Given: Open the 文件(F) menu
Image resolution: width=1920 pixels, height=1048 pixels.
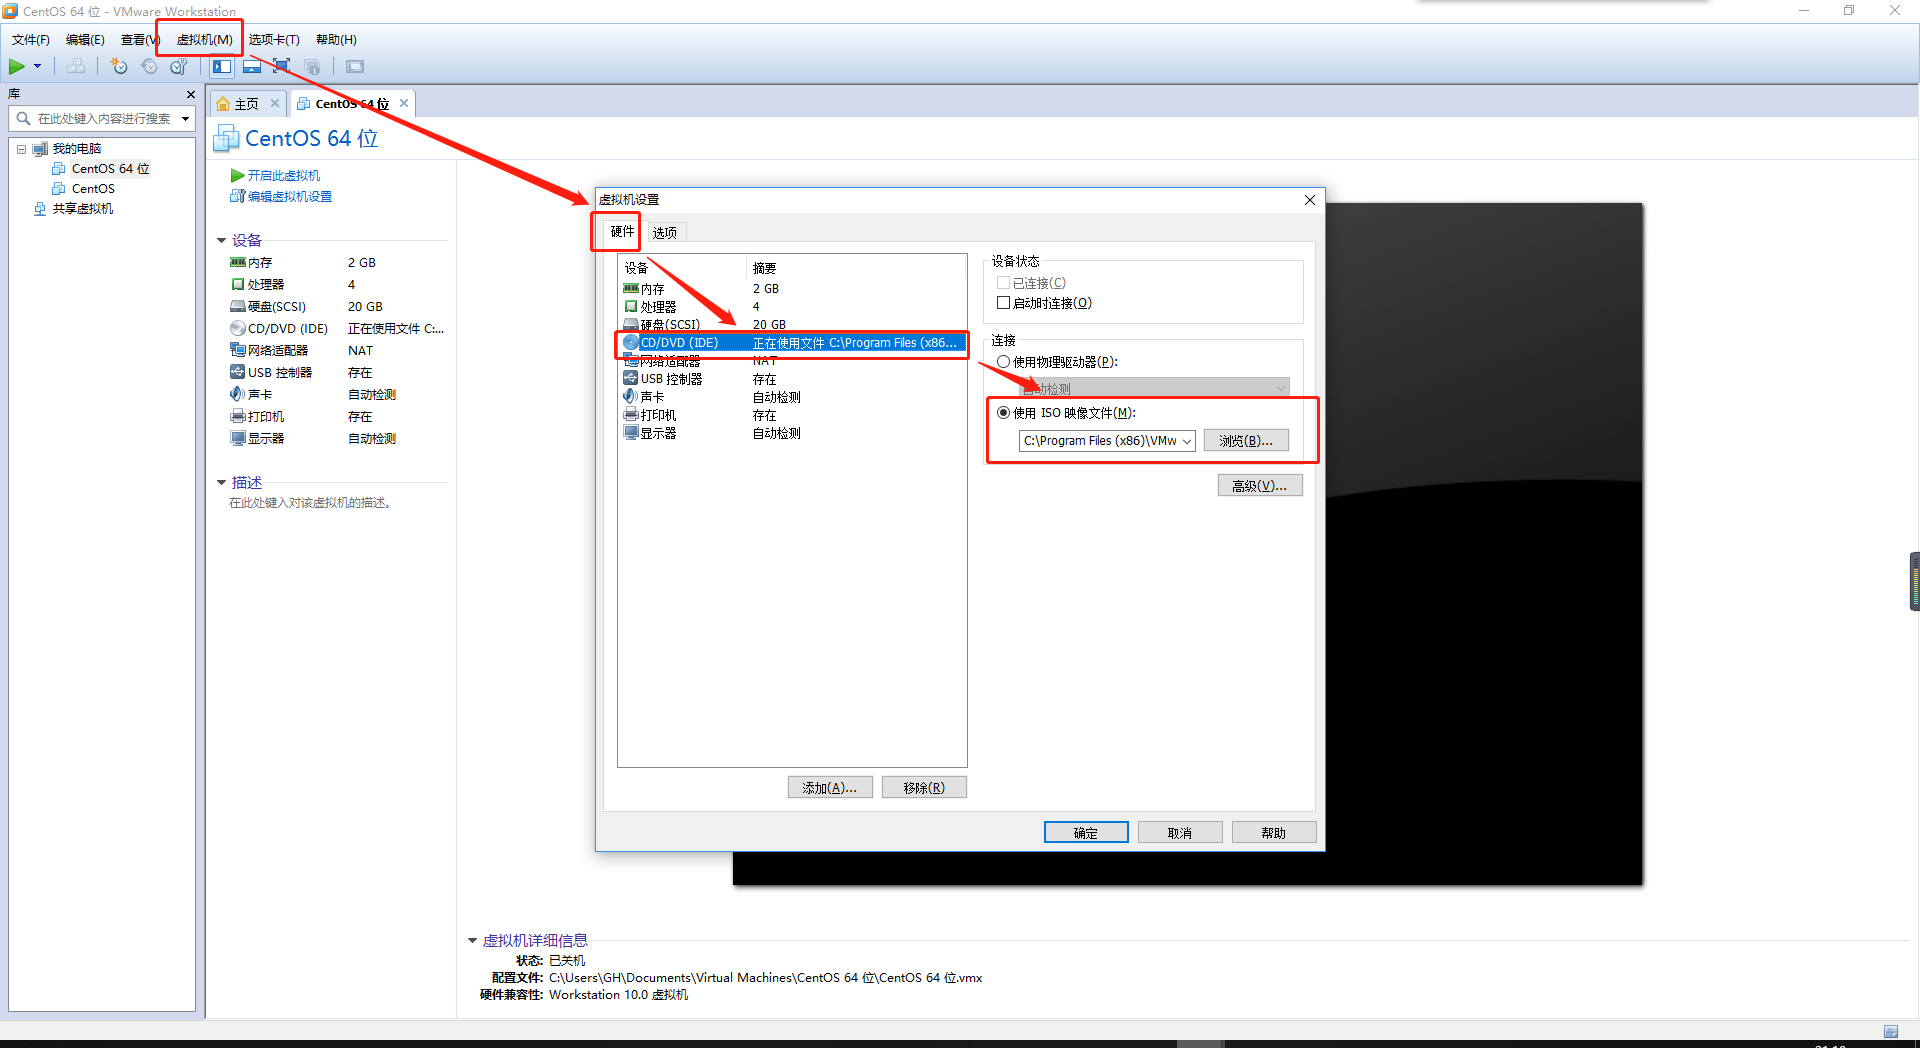Looking at the screenshot, I should click(x=31, y=40).
